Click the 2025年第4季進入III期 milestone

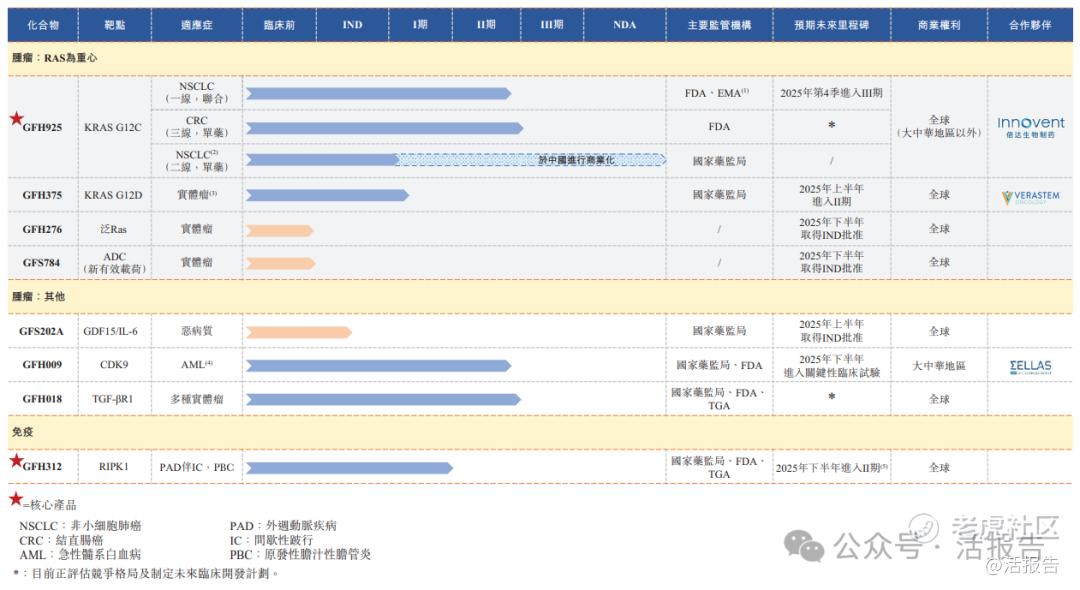coord(831,92)
